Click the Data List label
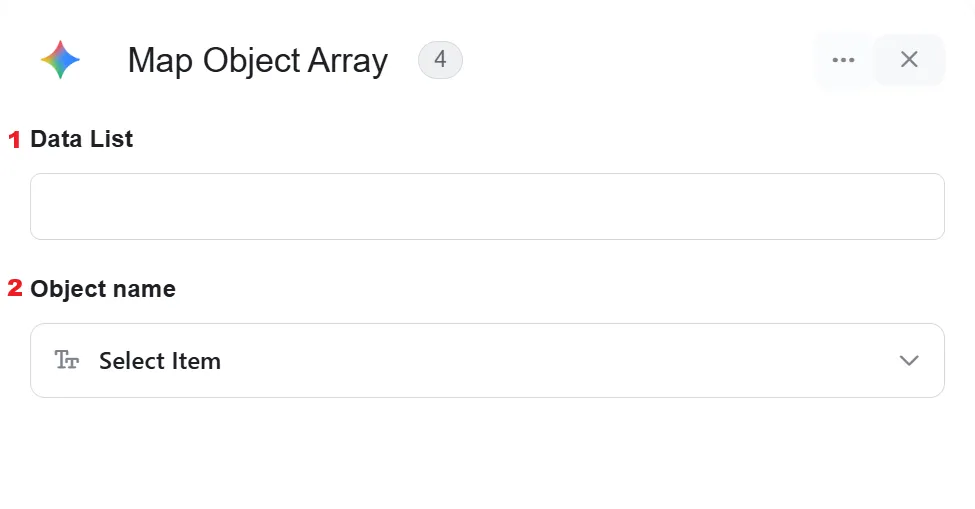This screenshot has height=509, width=975. (81, 139)
